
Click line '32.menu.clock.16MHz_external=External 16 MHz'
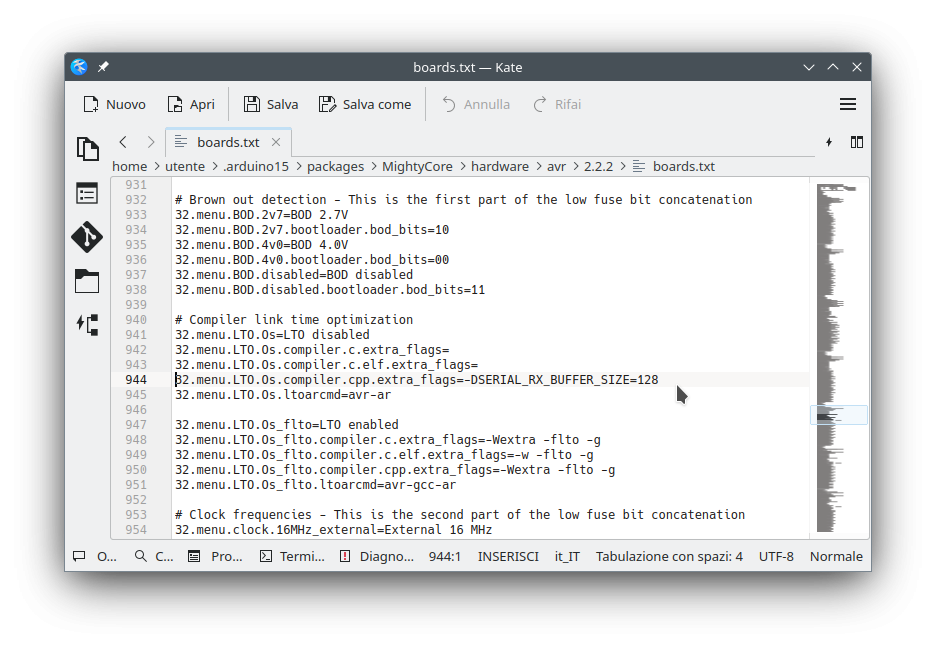(333, 529)
